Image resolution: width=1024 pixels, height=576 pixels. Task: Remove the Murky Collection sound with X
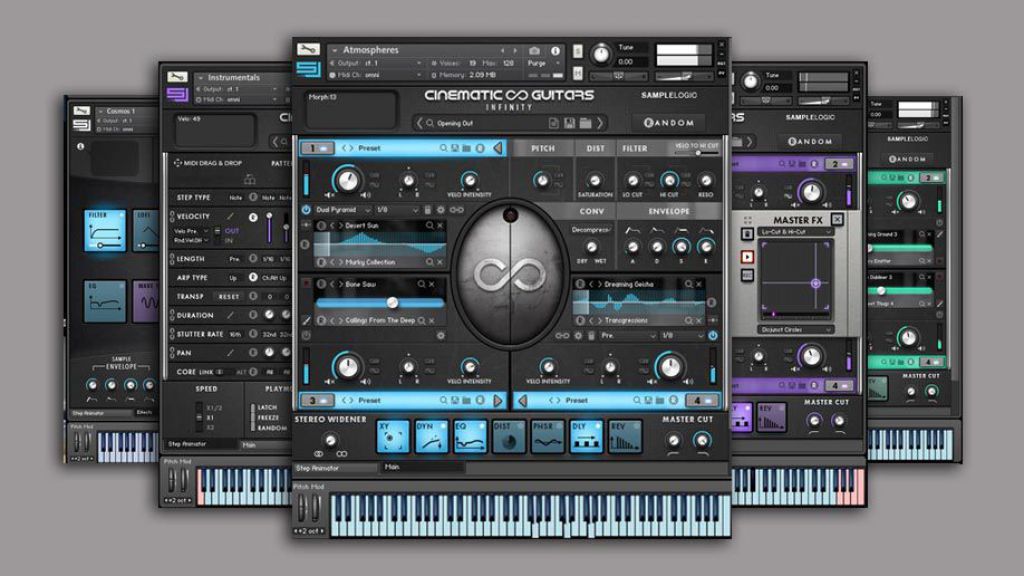point(440,262)
